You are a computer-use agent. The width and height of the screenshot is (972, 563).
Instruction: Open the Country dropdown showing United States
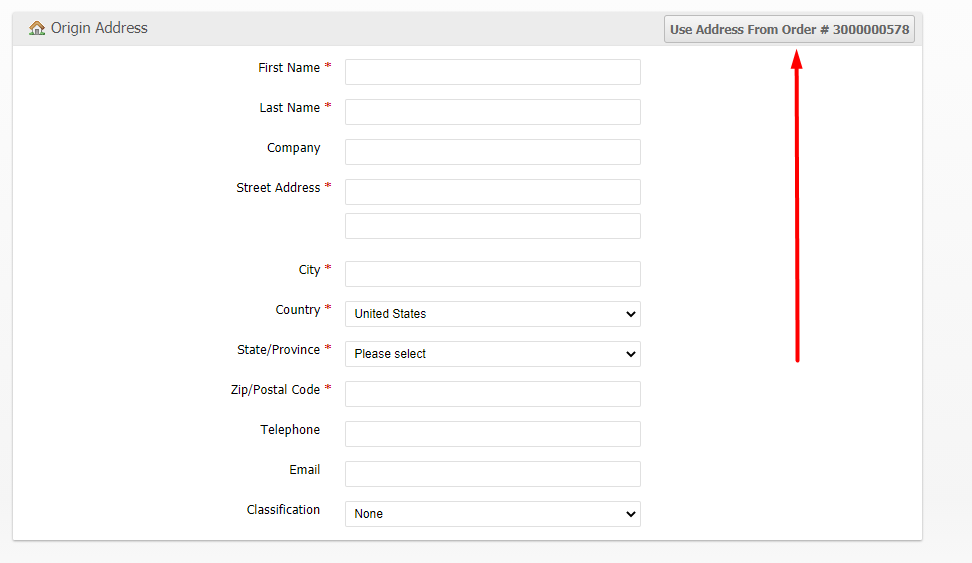point(493,314)
